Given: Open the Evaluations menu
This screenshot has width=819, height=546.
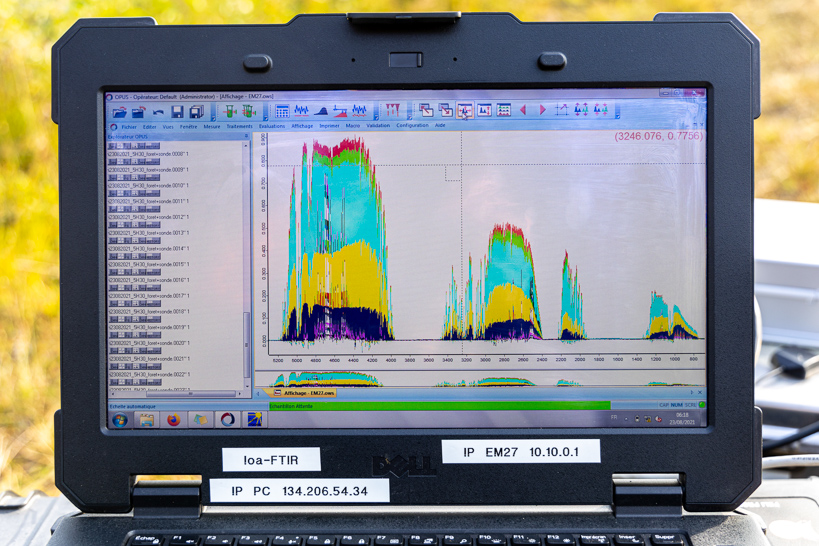Looking at the screenshot, I should [272, 126].
